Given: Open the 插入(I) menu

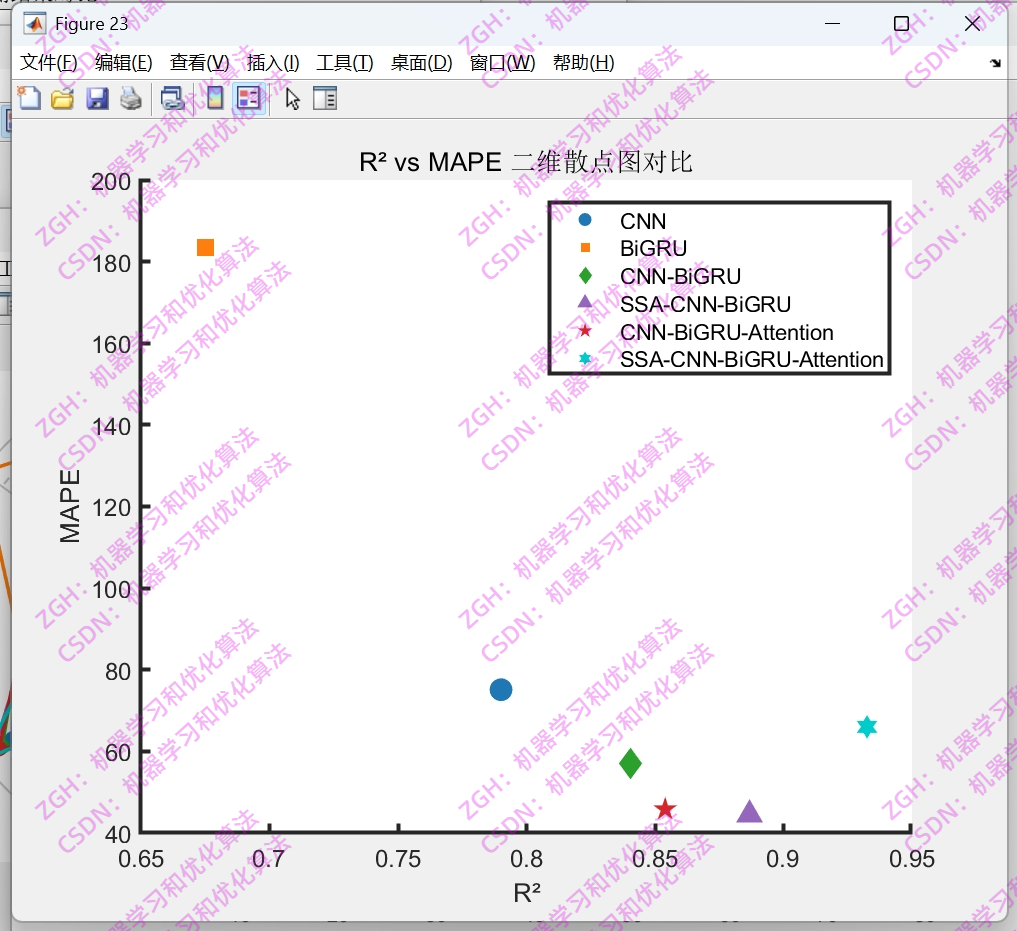Looking at the screenshot, I should pos(273,63).
